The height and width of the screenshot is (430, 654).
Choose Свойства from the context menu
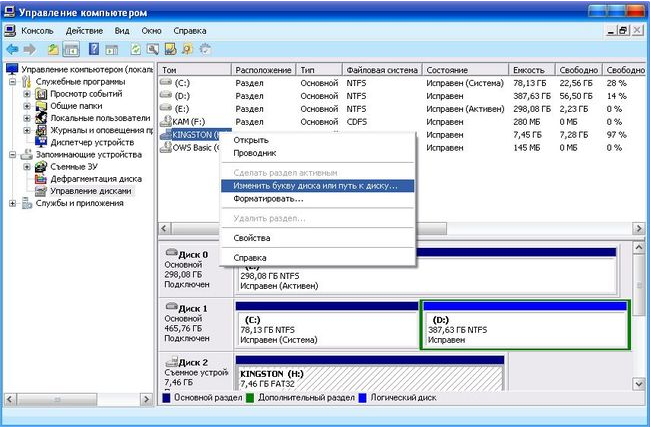click(x=252, y=238)
